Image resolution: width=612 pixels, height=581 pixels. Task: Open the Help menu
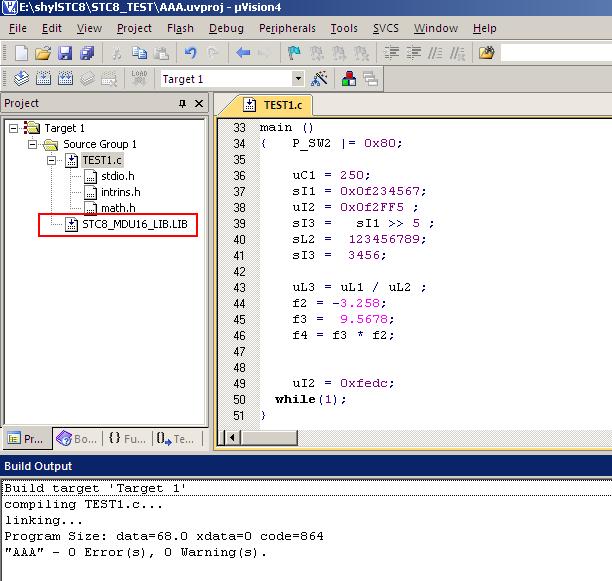[x=484, y=28]
